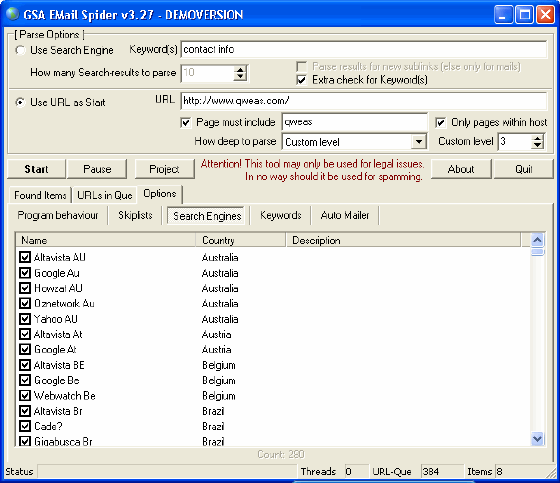This screenshot has height=483, width=560.
Task: Click Austria country cell for Google At
Action: (x=216, y=349)
